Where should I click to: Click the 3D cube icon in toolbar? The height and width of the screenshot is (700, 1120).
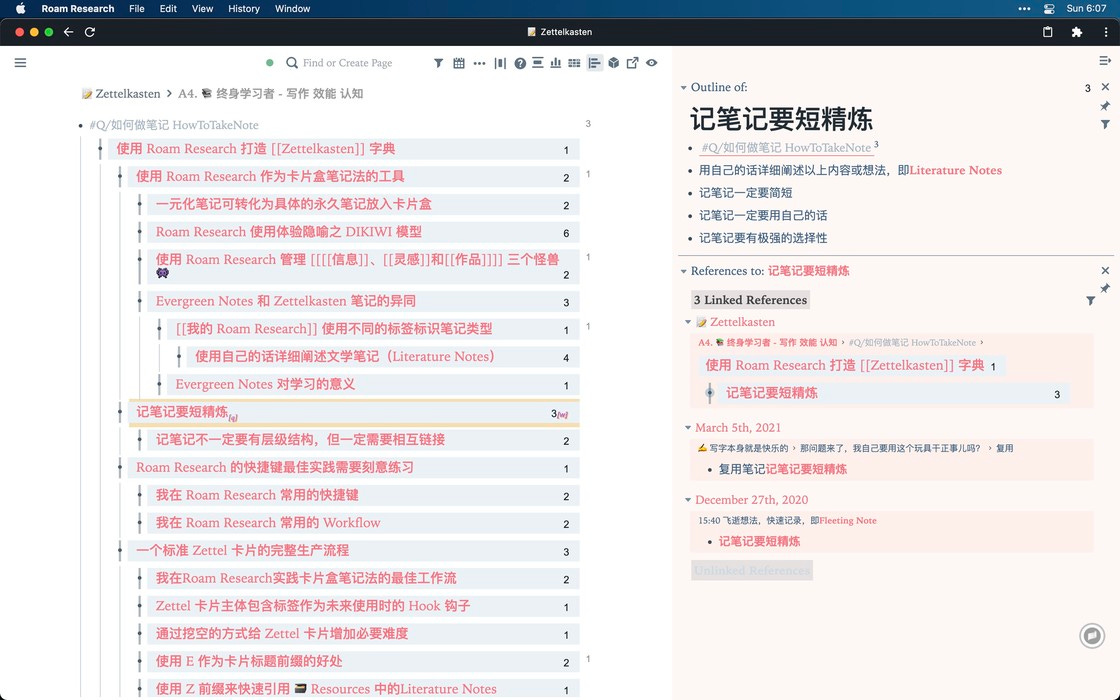(614, 63)
